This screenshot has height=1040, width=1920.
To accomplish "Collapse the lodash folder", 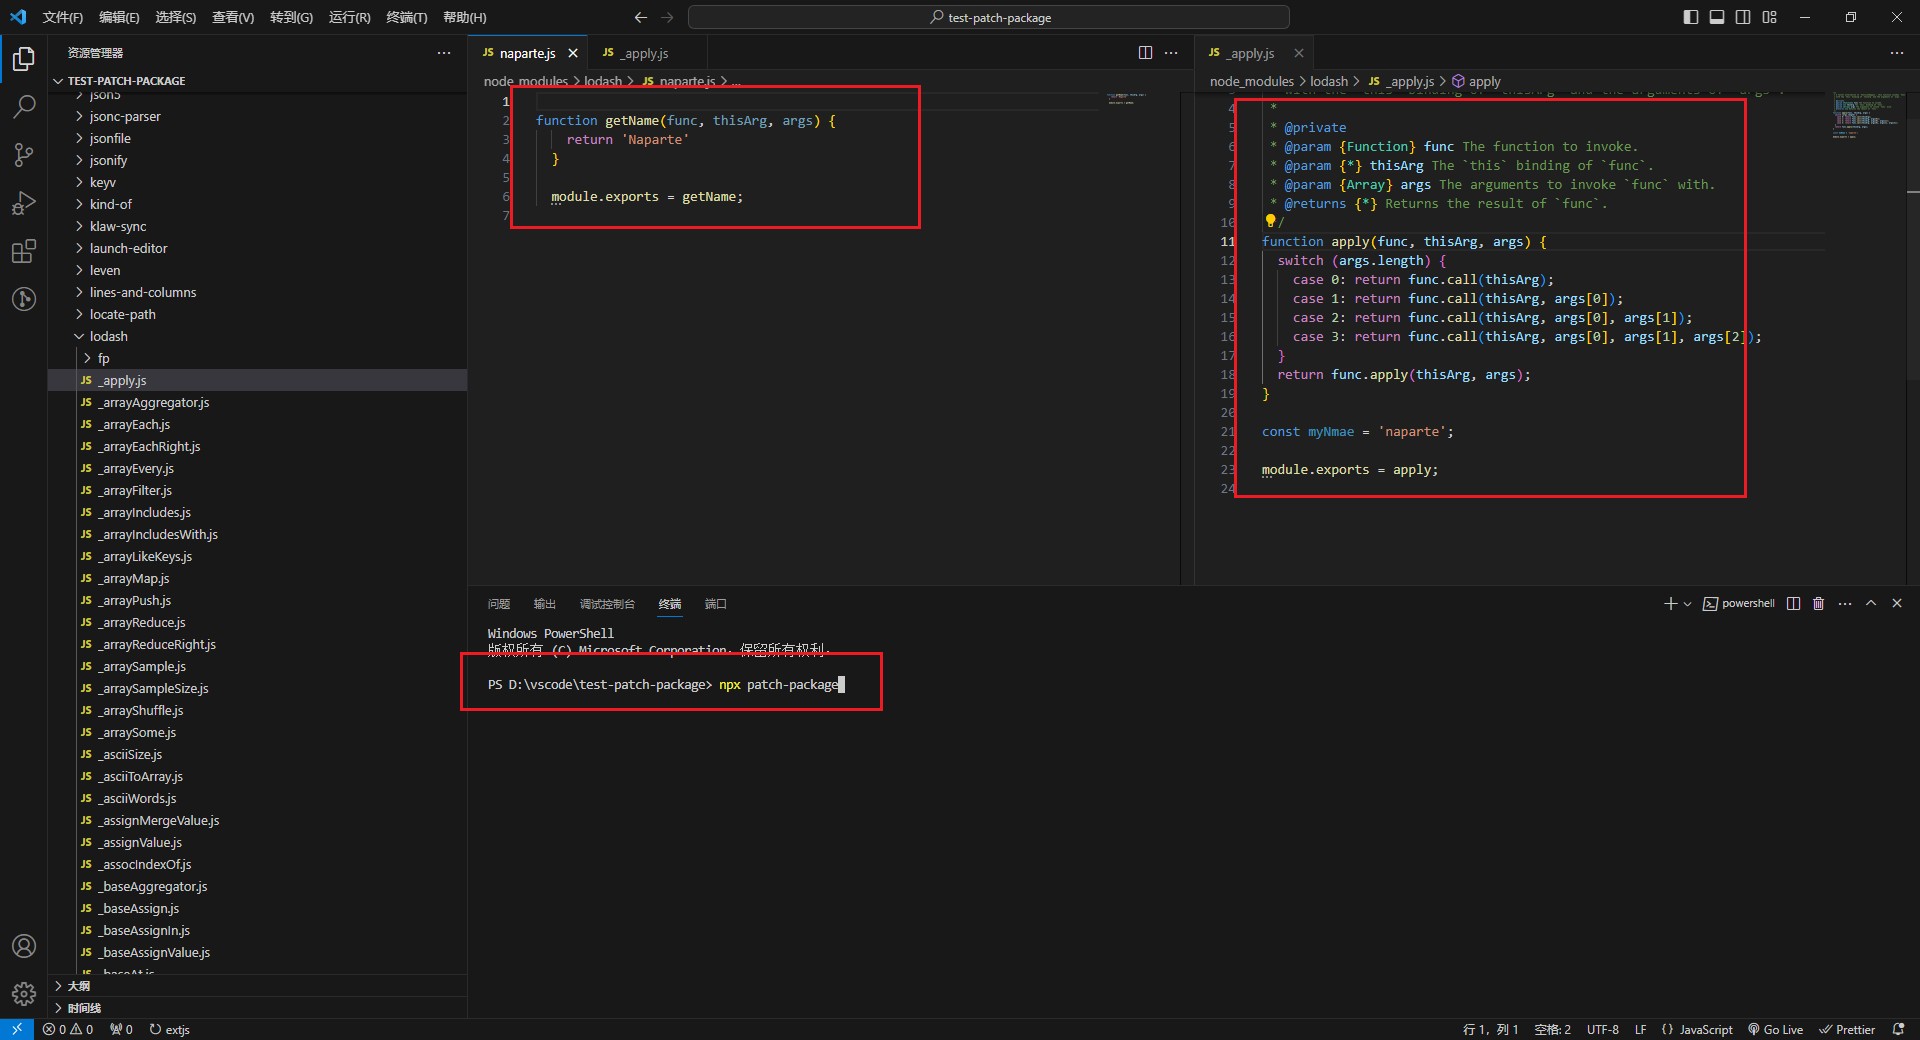I will 108,337.
